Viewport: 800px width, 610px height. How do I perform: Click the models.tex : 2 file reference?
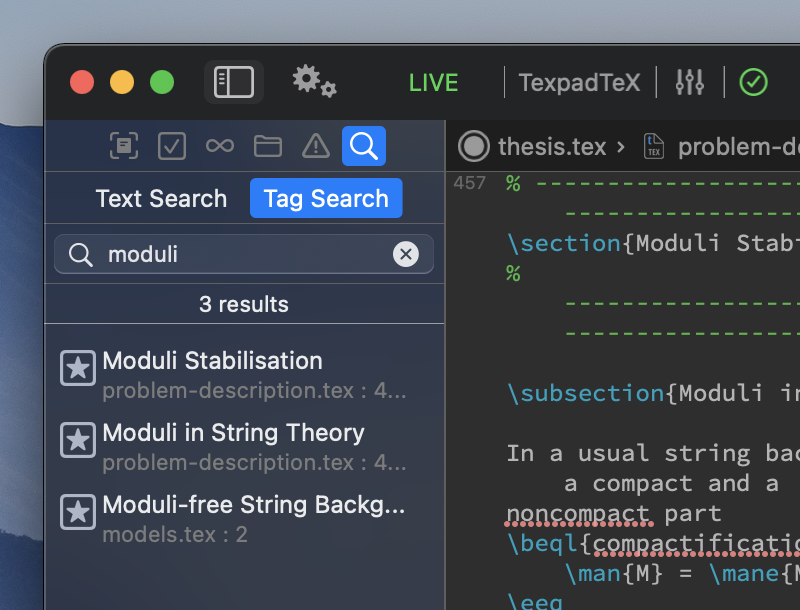[175, 535]
